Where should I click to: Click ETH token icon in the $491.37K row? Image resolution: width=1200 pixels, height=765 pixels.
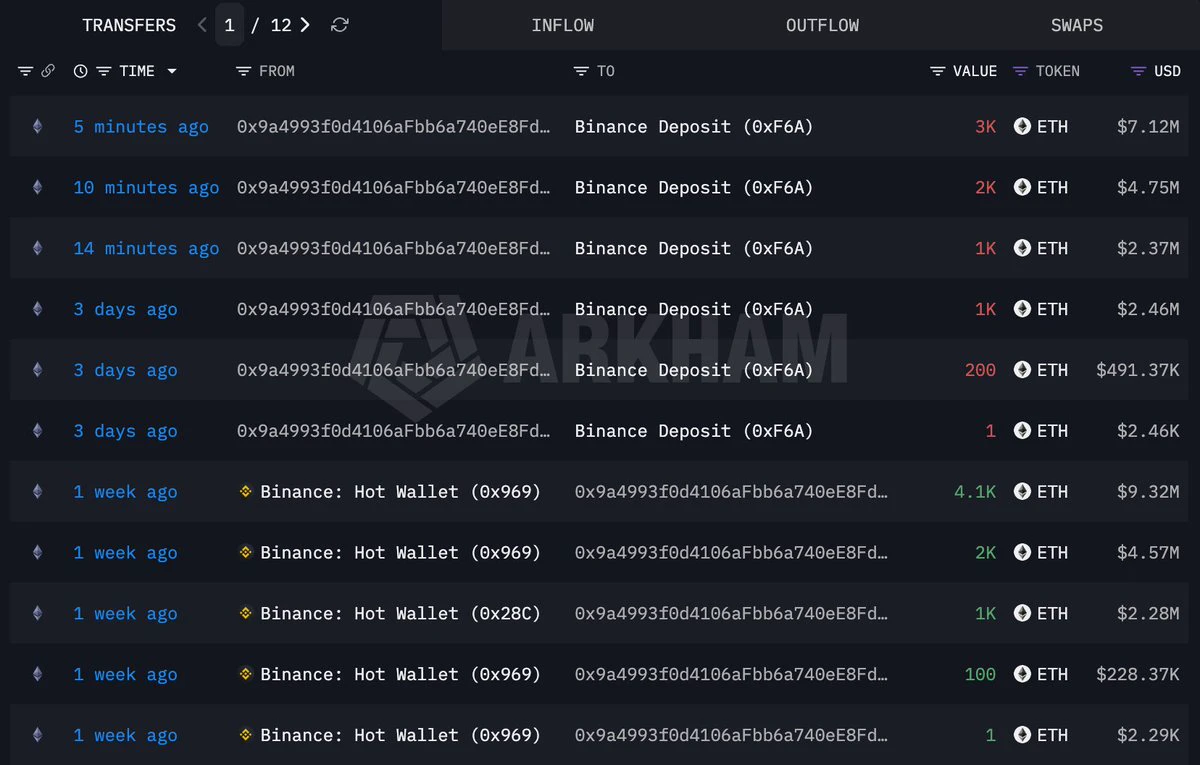coord(1022,370)
